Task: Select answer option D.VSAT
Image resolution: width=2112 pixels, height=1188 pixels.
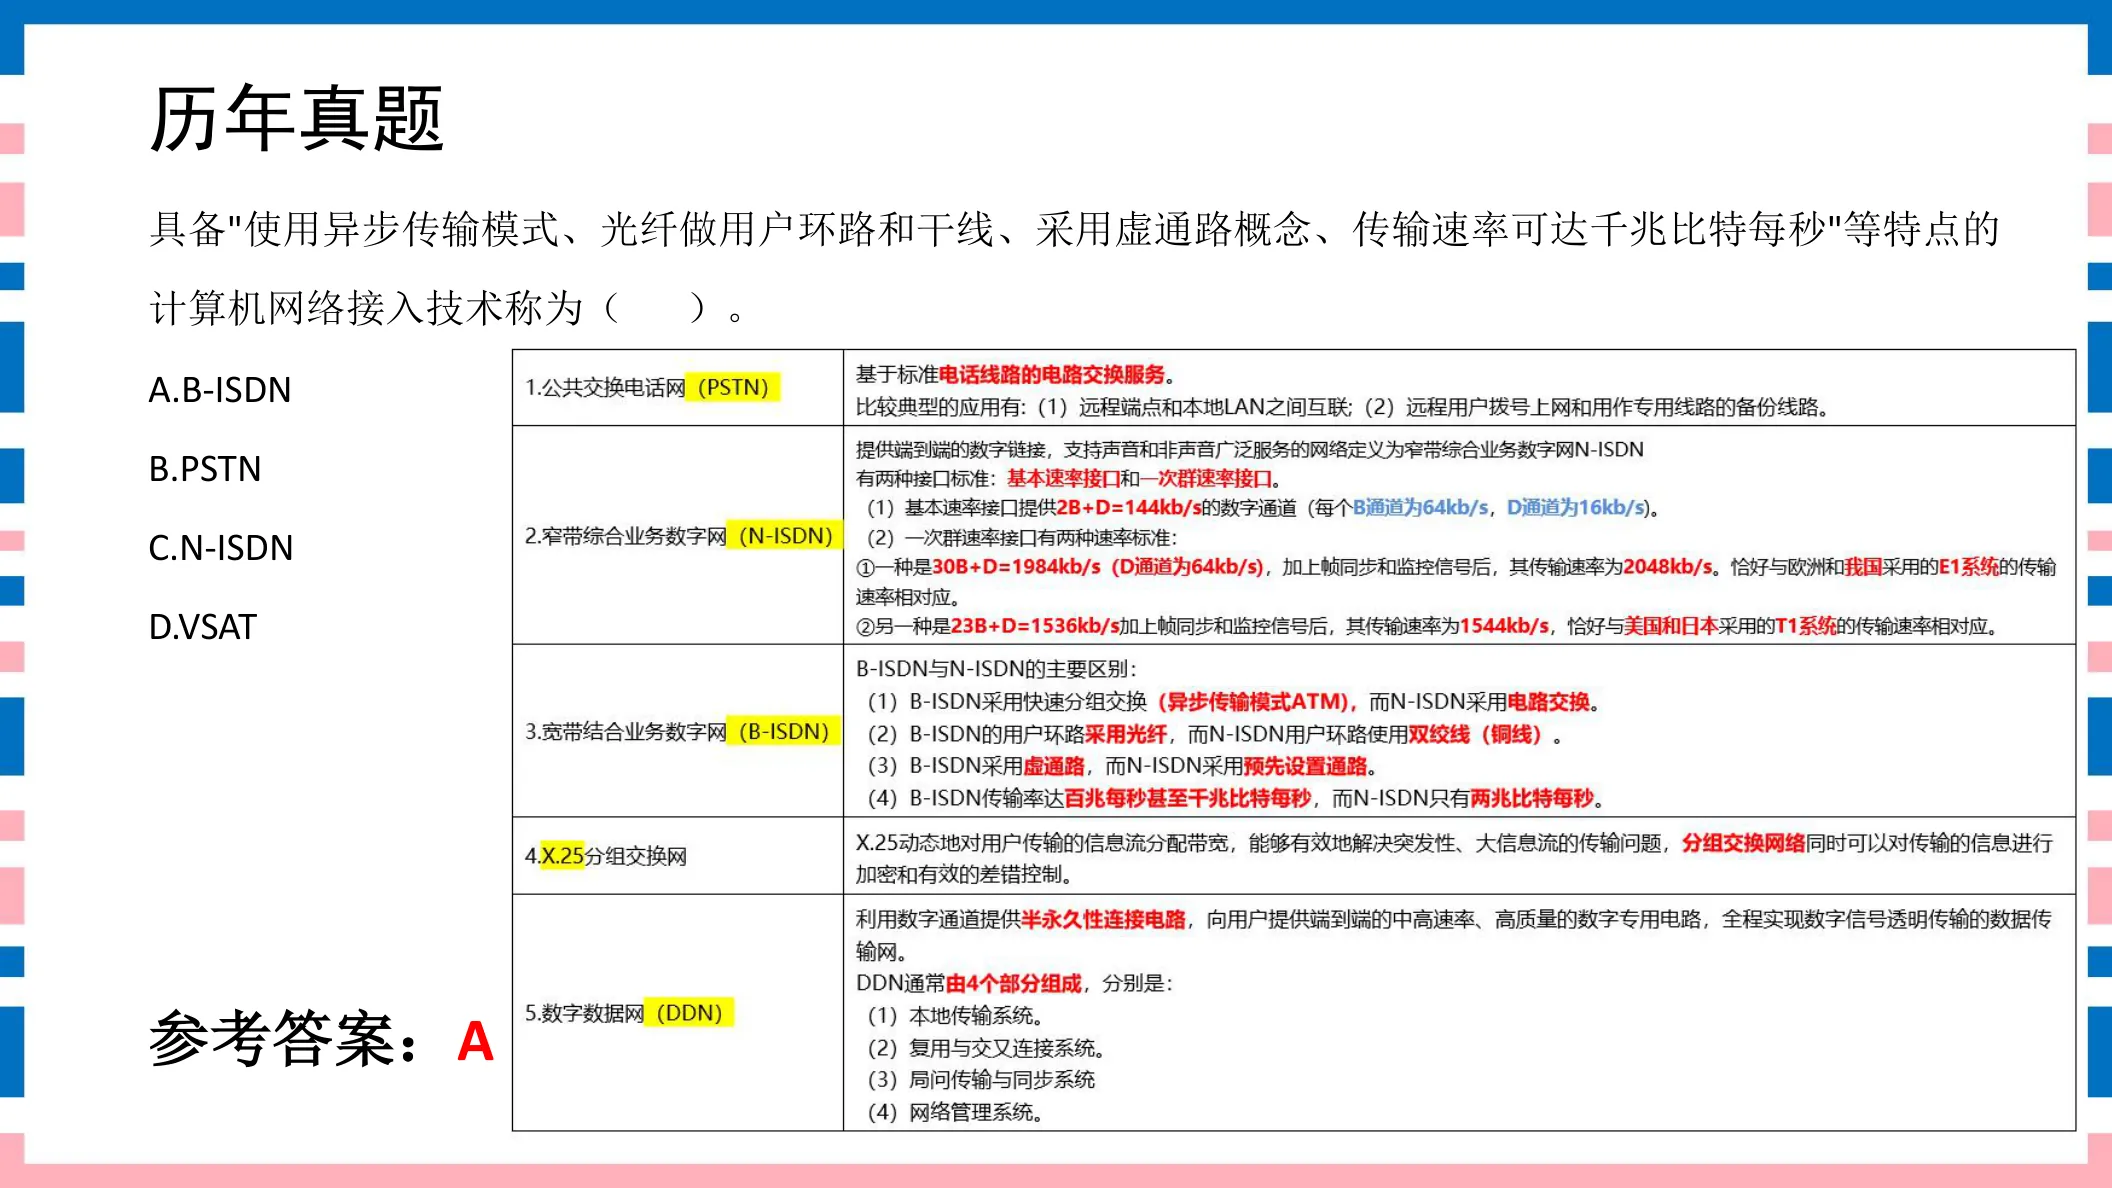Action: coord(203,626)
